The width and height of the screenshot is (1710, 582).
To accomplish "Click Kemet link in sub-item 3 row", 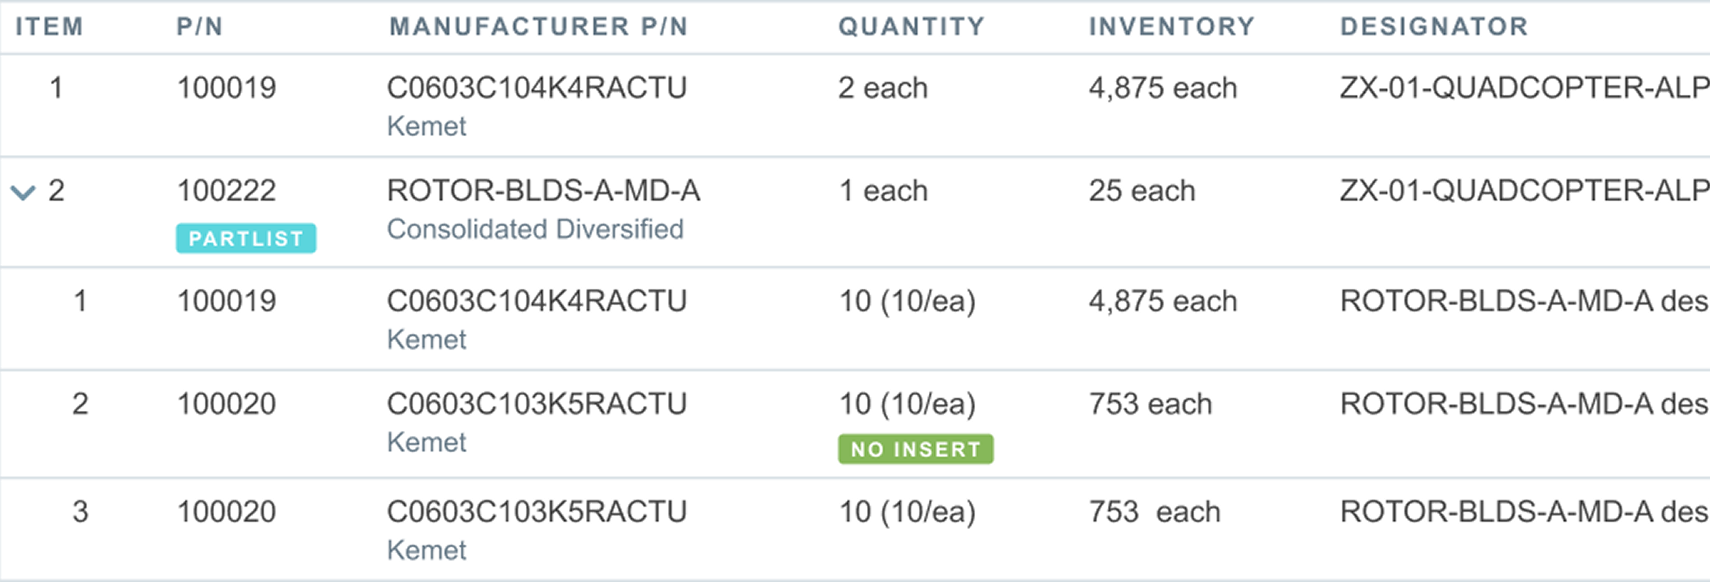I will pos(426,550).
